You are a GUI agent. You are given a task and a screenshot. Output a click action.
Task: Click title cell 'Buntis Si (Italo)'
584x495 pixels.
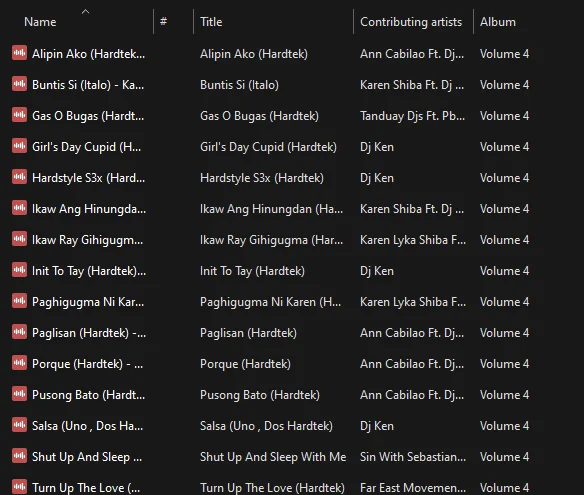(x=239, y=85)
